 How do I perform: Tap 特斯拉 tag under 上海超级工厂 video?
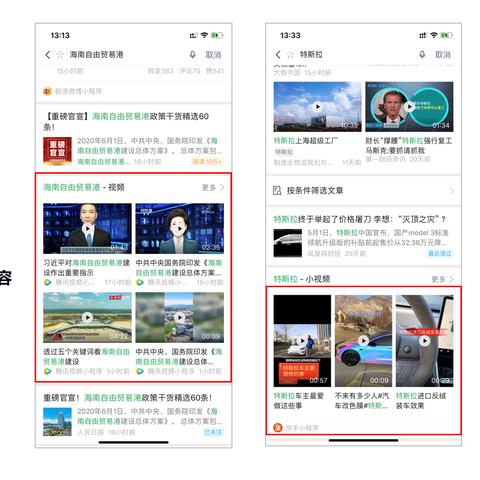click(284, 152)
